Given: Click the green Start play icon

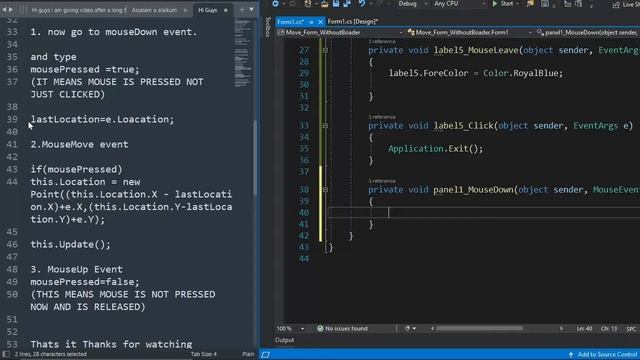Looking at the screenshot, I should pos(495,4).
